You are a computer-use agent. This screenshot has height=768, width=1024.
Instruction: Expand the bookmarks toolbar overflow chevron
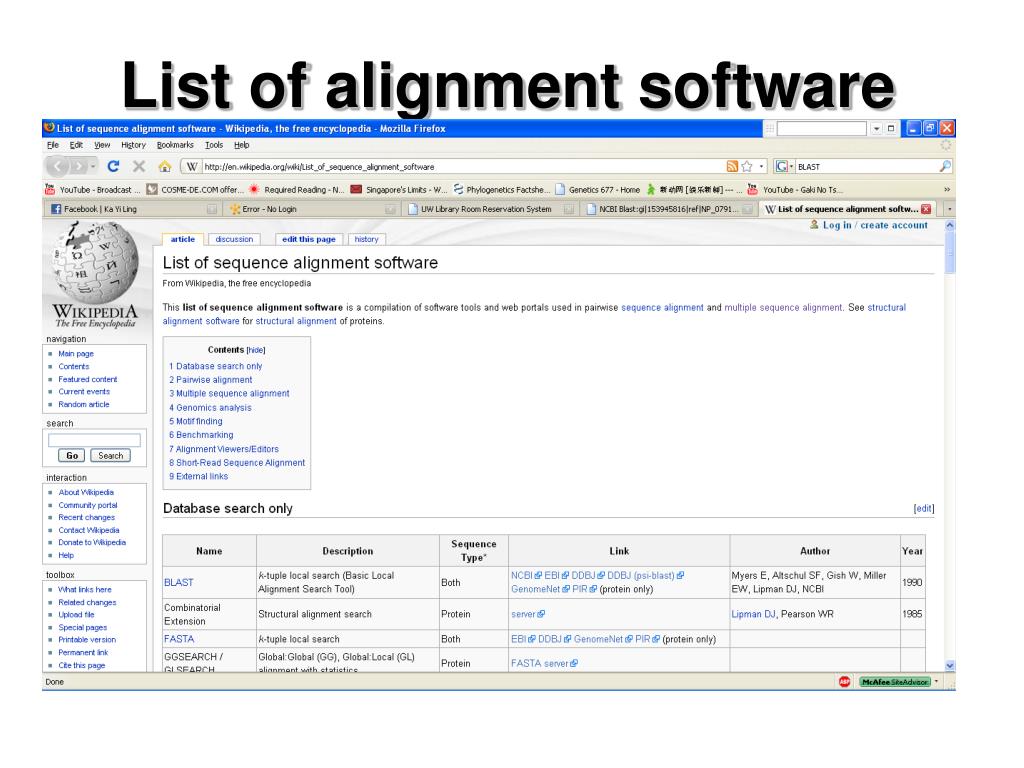(946, 189)
